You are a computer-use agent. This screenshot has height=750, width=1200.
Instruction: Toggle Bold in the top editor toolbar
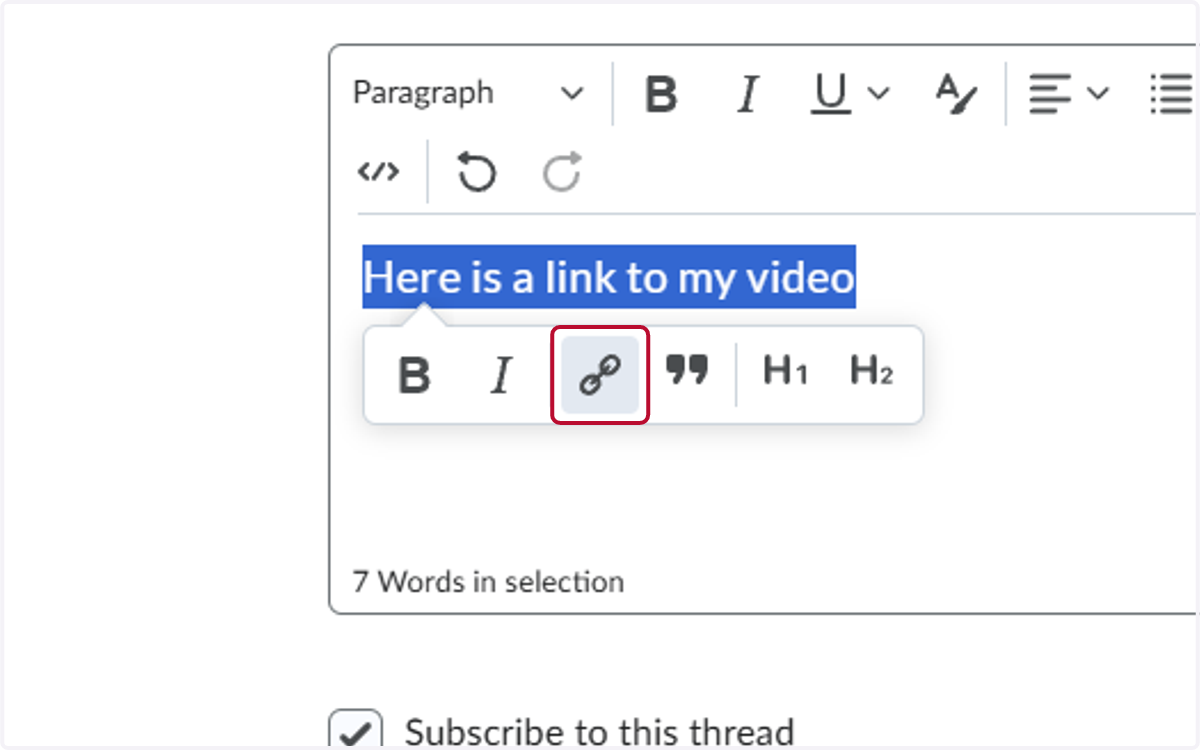661,94
